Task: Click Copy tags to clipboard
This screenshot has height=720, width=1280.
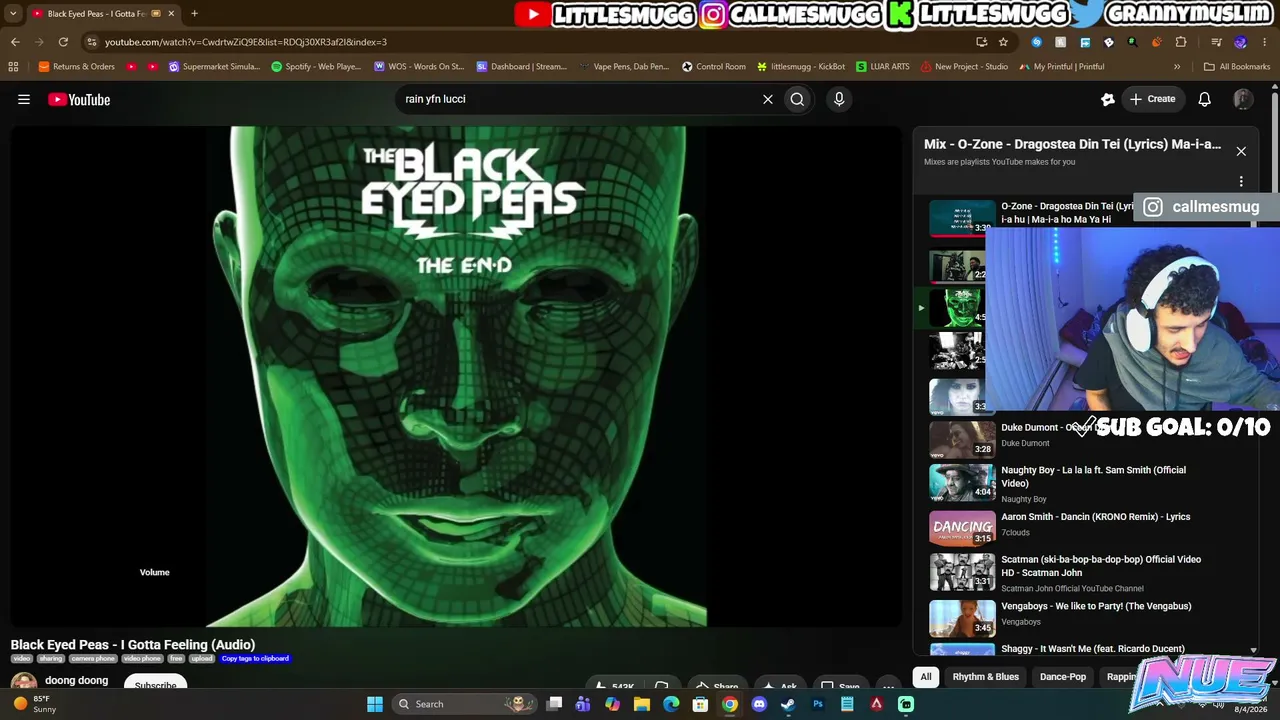Action: pyautogui.click(x=255, y=659)
